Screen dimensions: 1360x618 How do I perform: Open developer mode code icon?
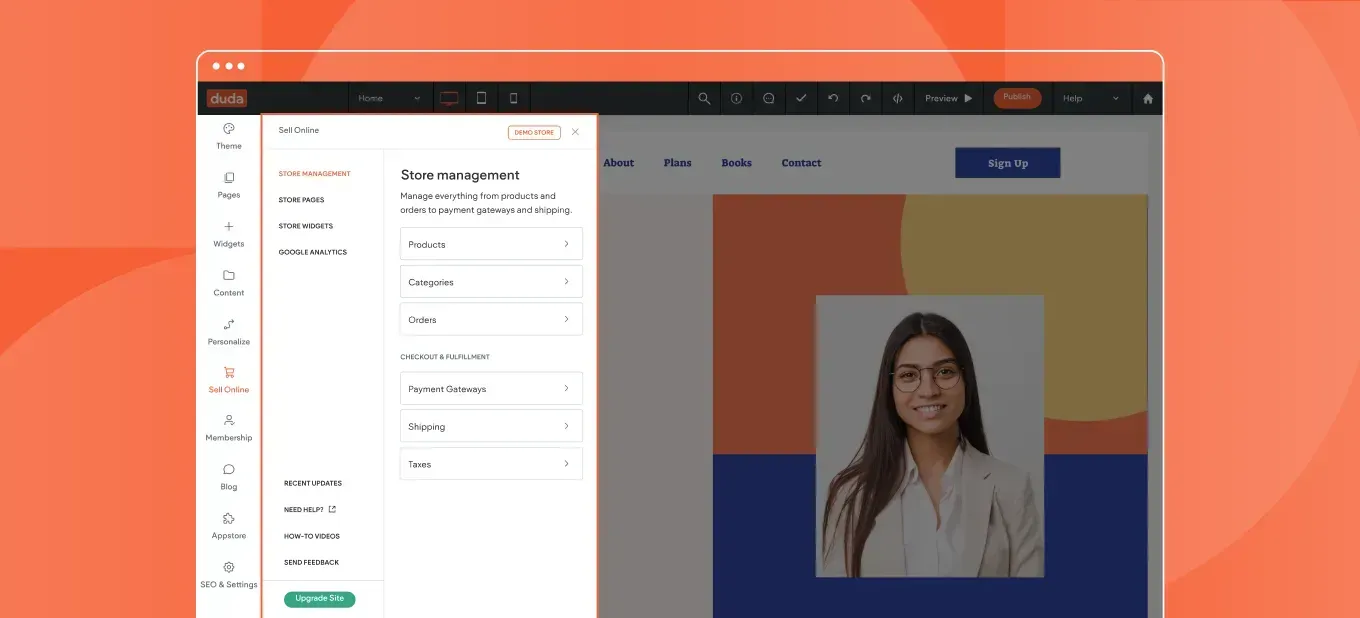898,98
